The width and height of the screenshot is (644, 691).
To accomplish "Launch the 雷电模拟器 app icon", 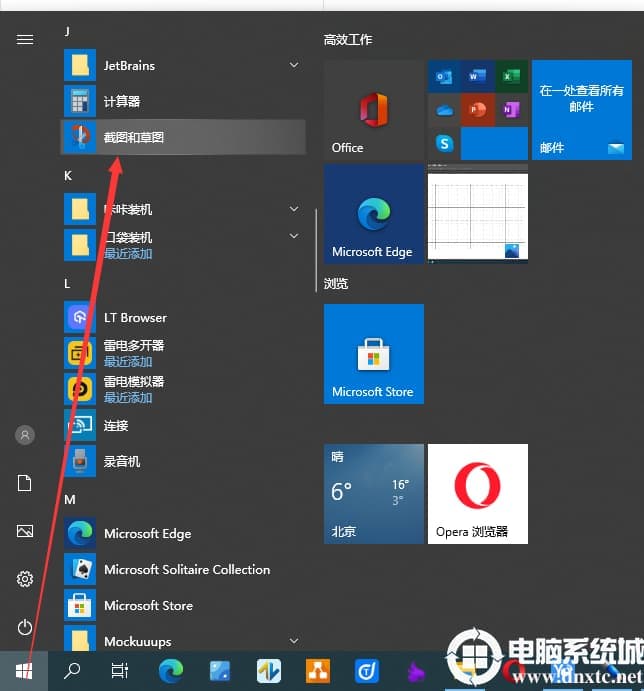I will (80, 389).
